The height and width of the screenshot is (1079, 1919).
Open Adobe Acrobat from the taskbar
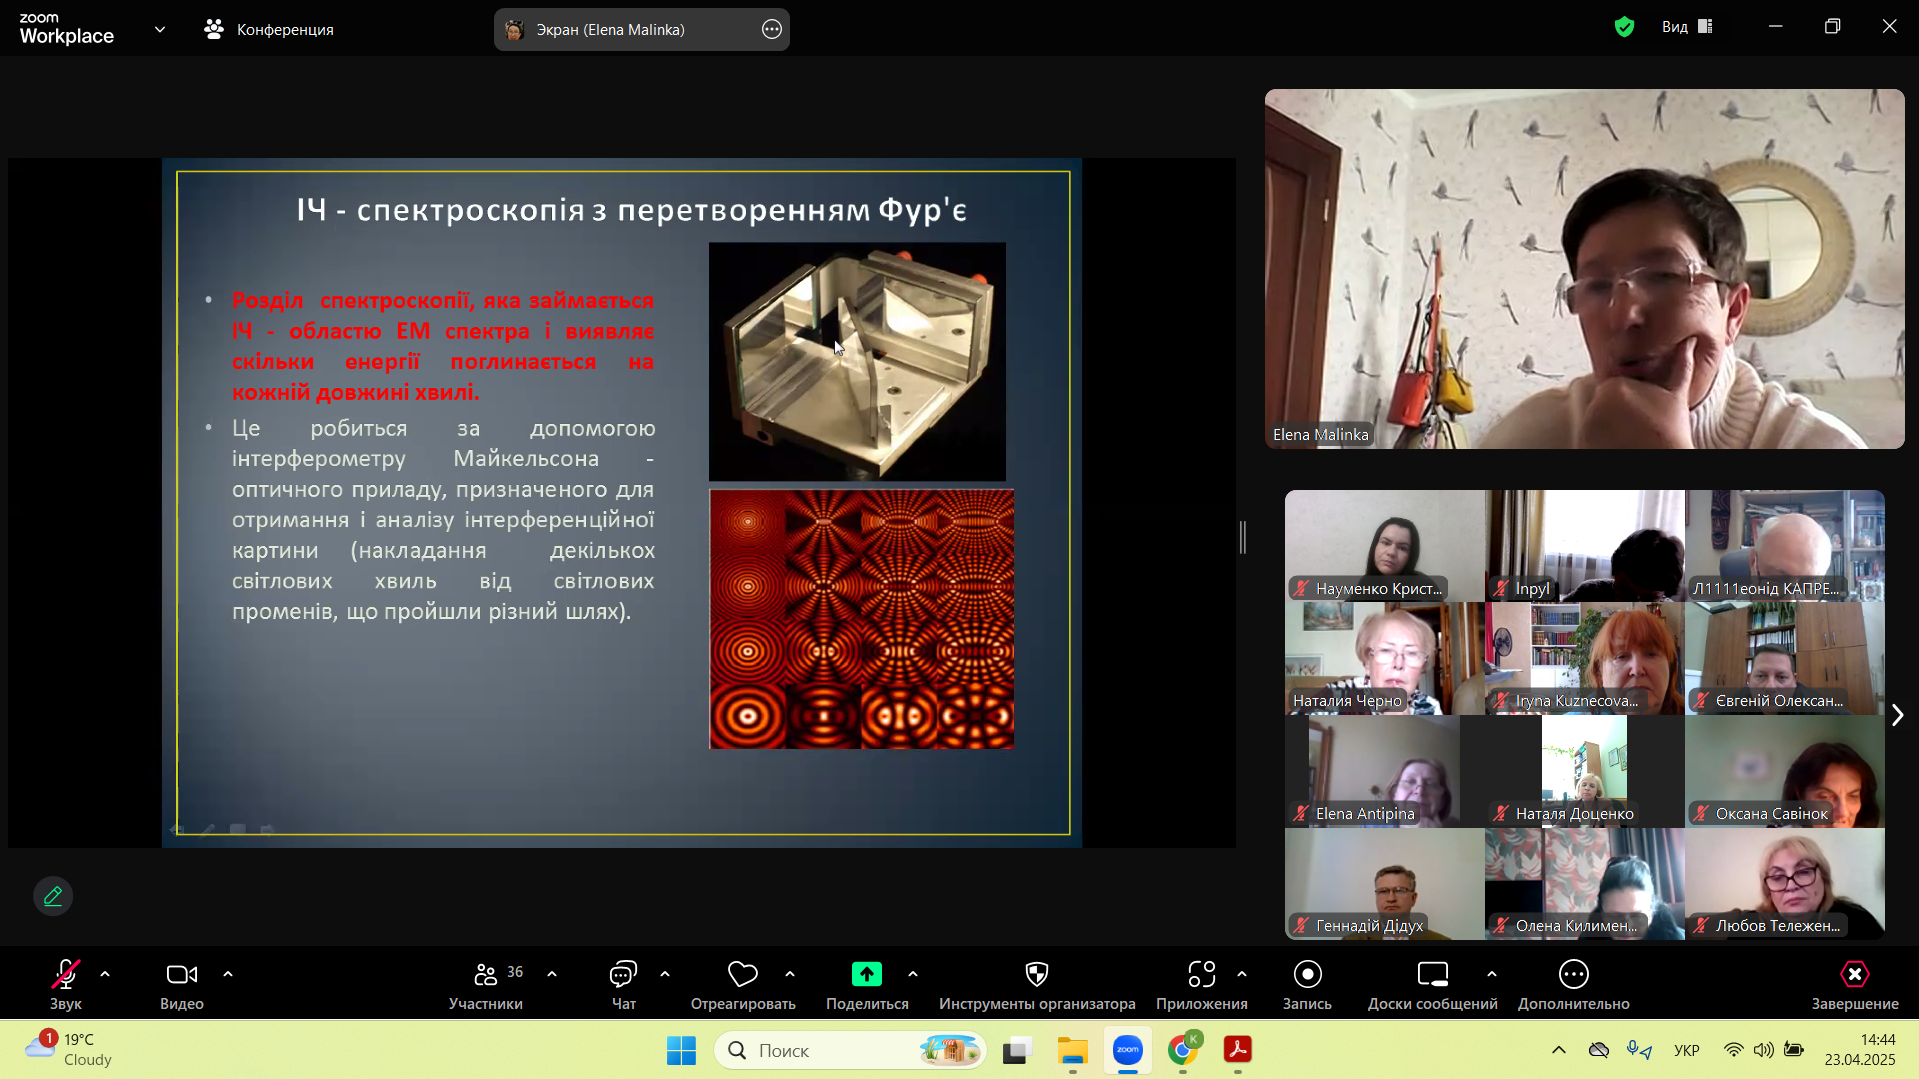1238,1050
